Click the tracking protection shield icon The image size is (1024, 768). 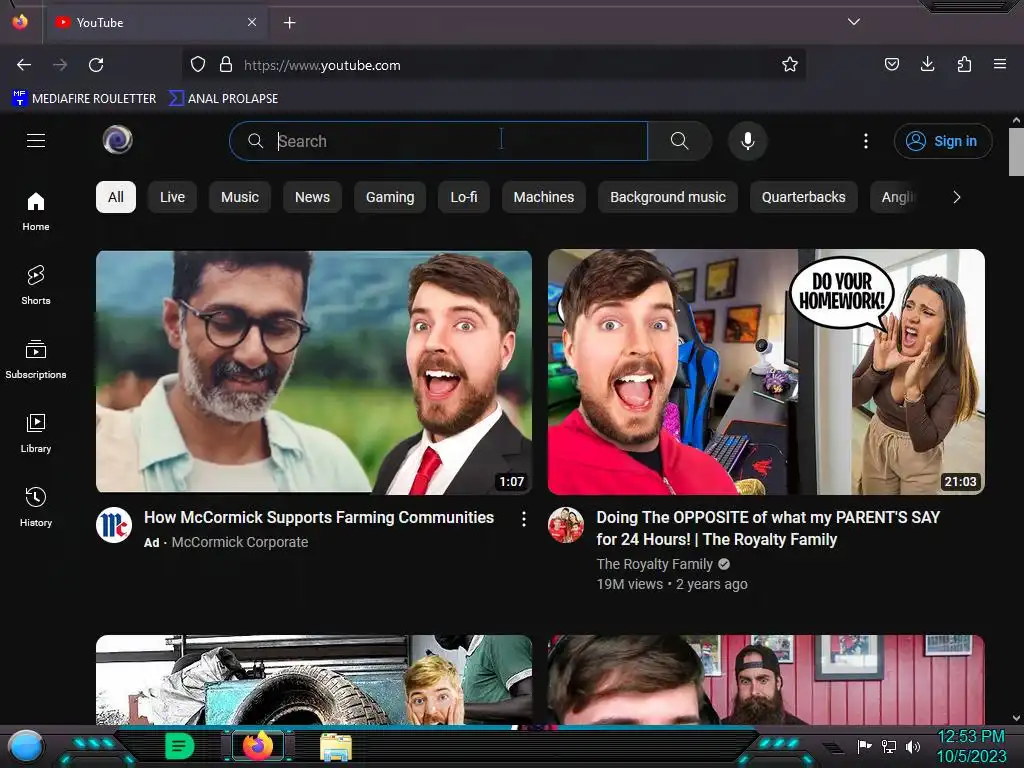[x=198, y=65]
